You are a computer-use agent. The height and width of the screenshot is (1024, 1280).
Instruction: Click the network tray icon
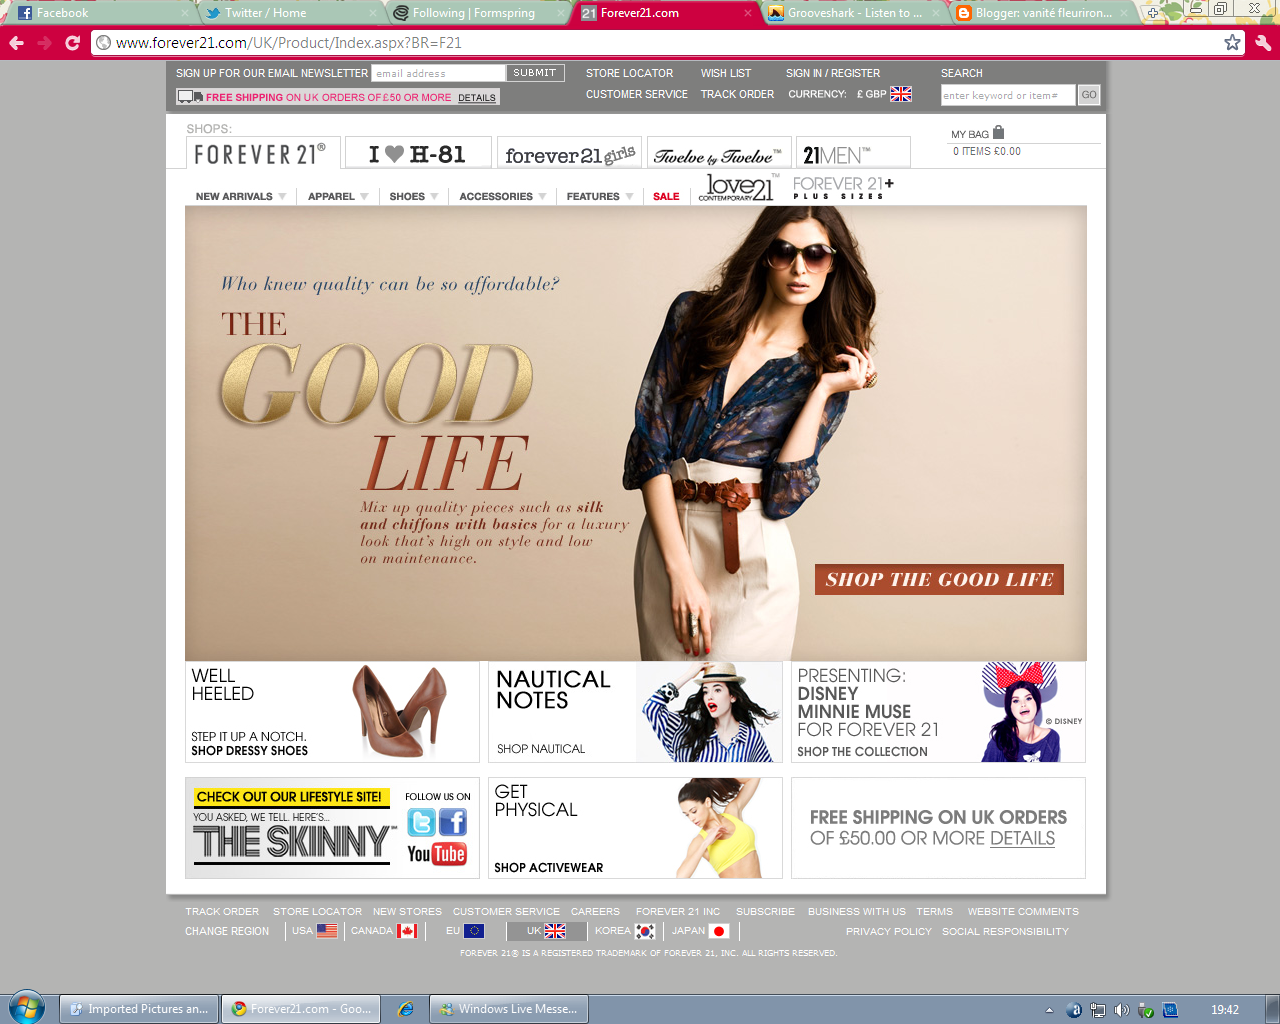1098,1010
